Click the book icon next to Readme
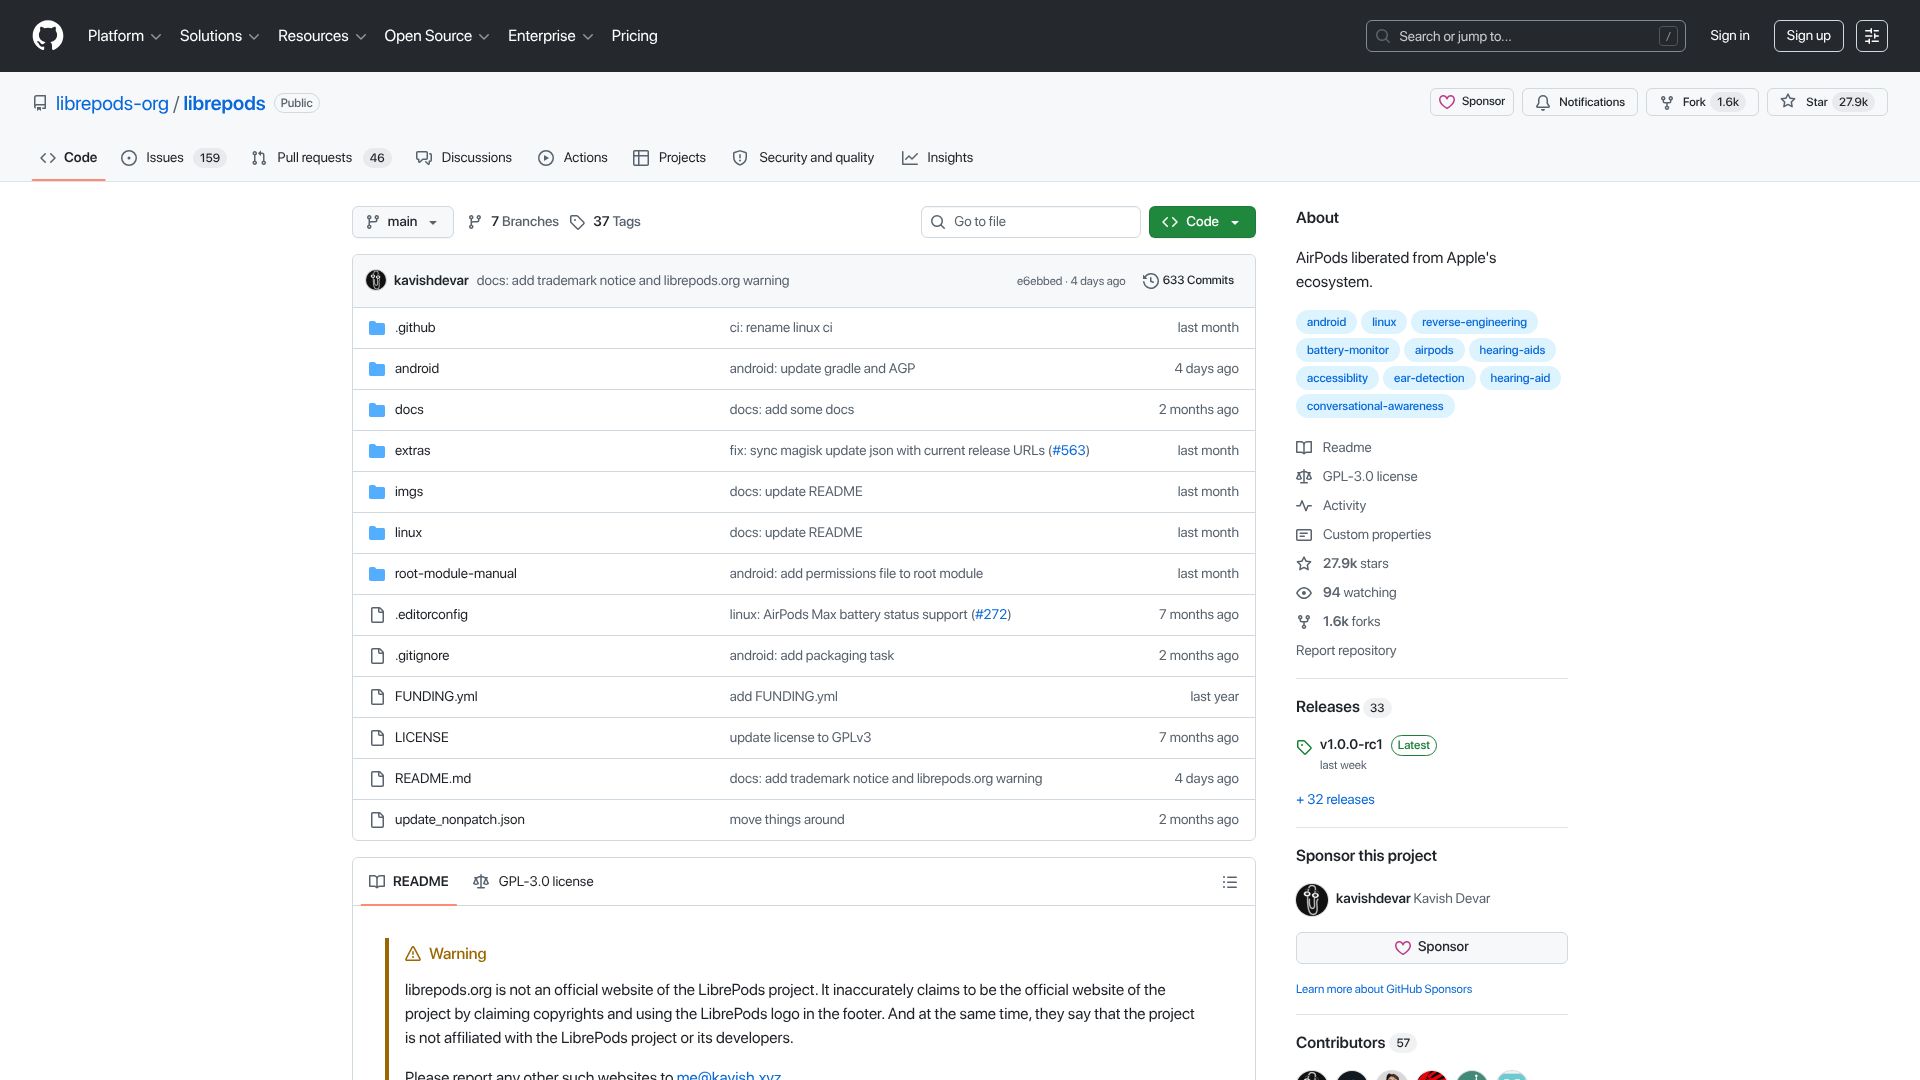The image size is (1920, 1080). [x=1304, y=448]
